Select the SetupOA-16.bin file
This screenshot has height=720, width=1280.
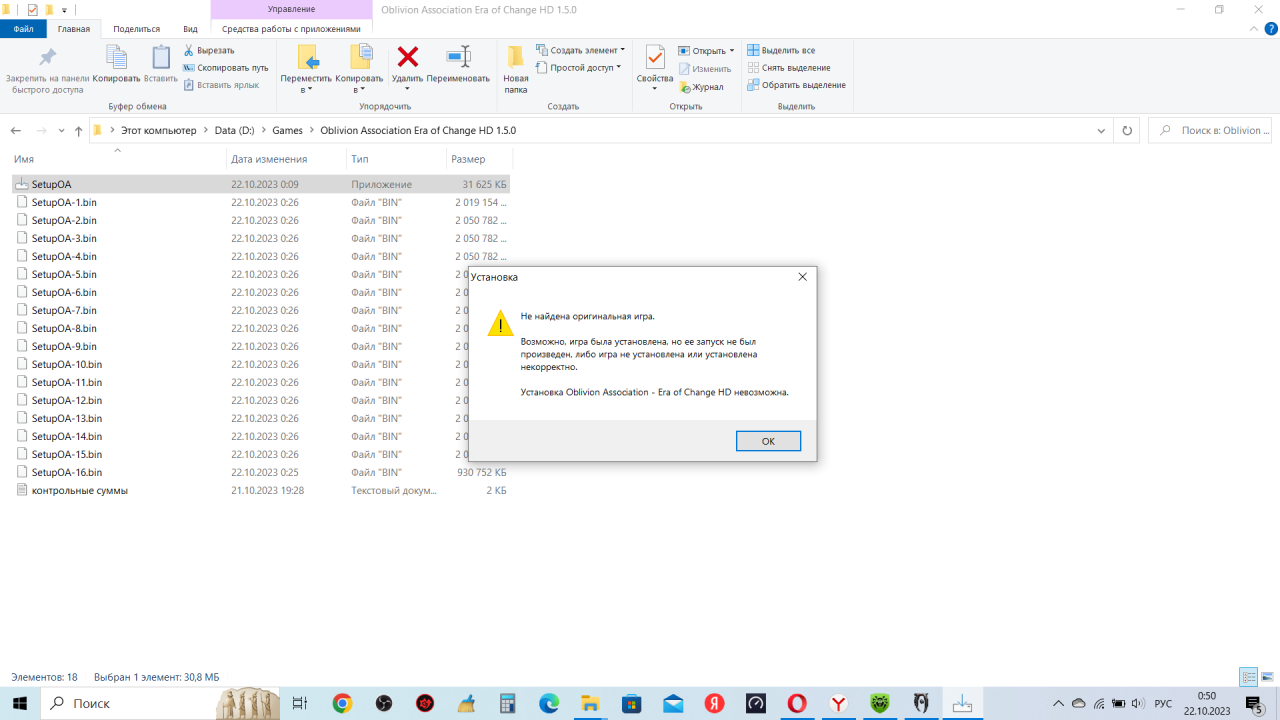[66, 472]
